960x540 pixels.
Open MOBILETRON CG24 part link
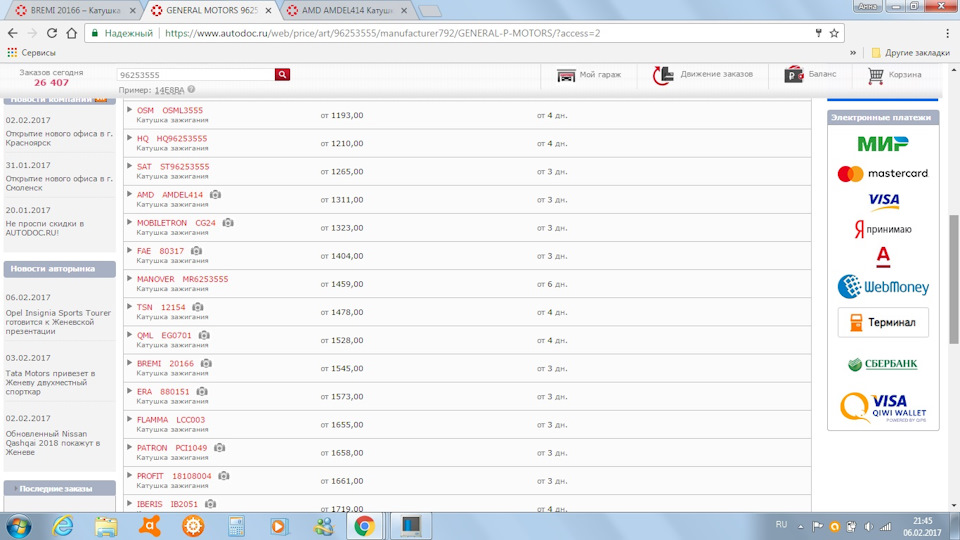(x=176, y=223)
